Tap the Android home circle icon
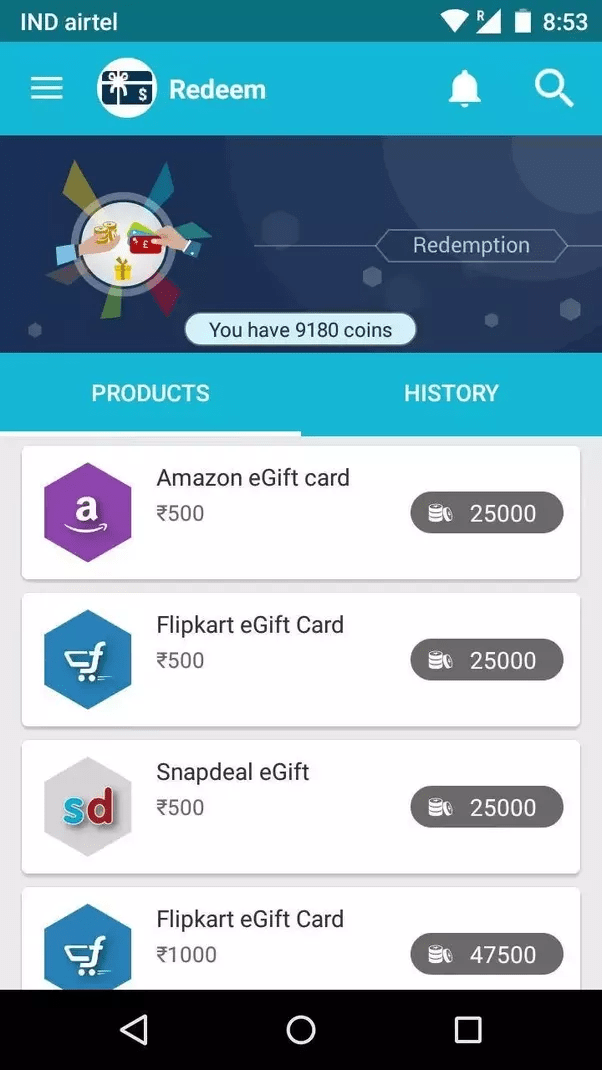The width and height of the screenshot is (602, 1070). pyautogui.click(x=301, y=1029)
